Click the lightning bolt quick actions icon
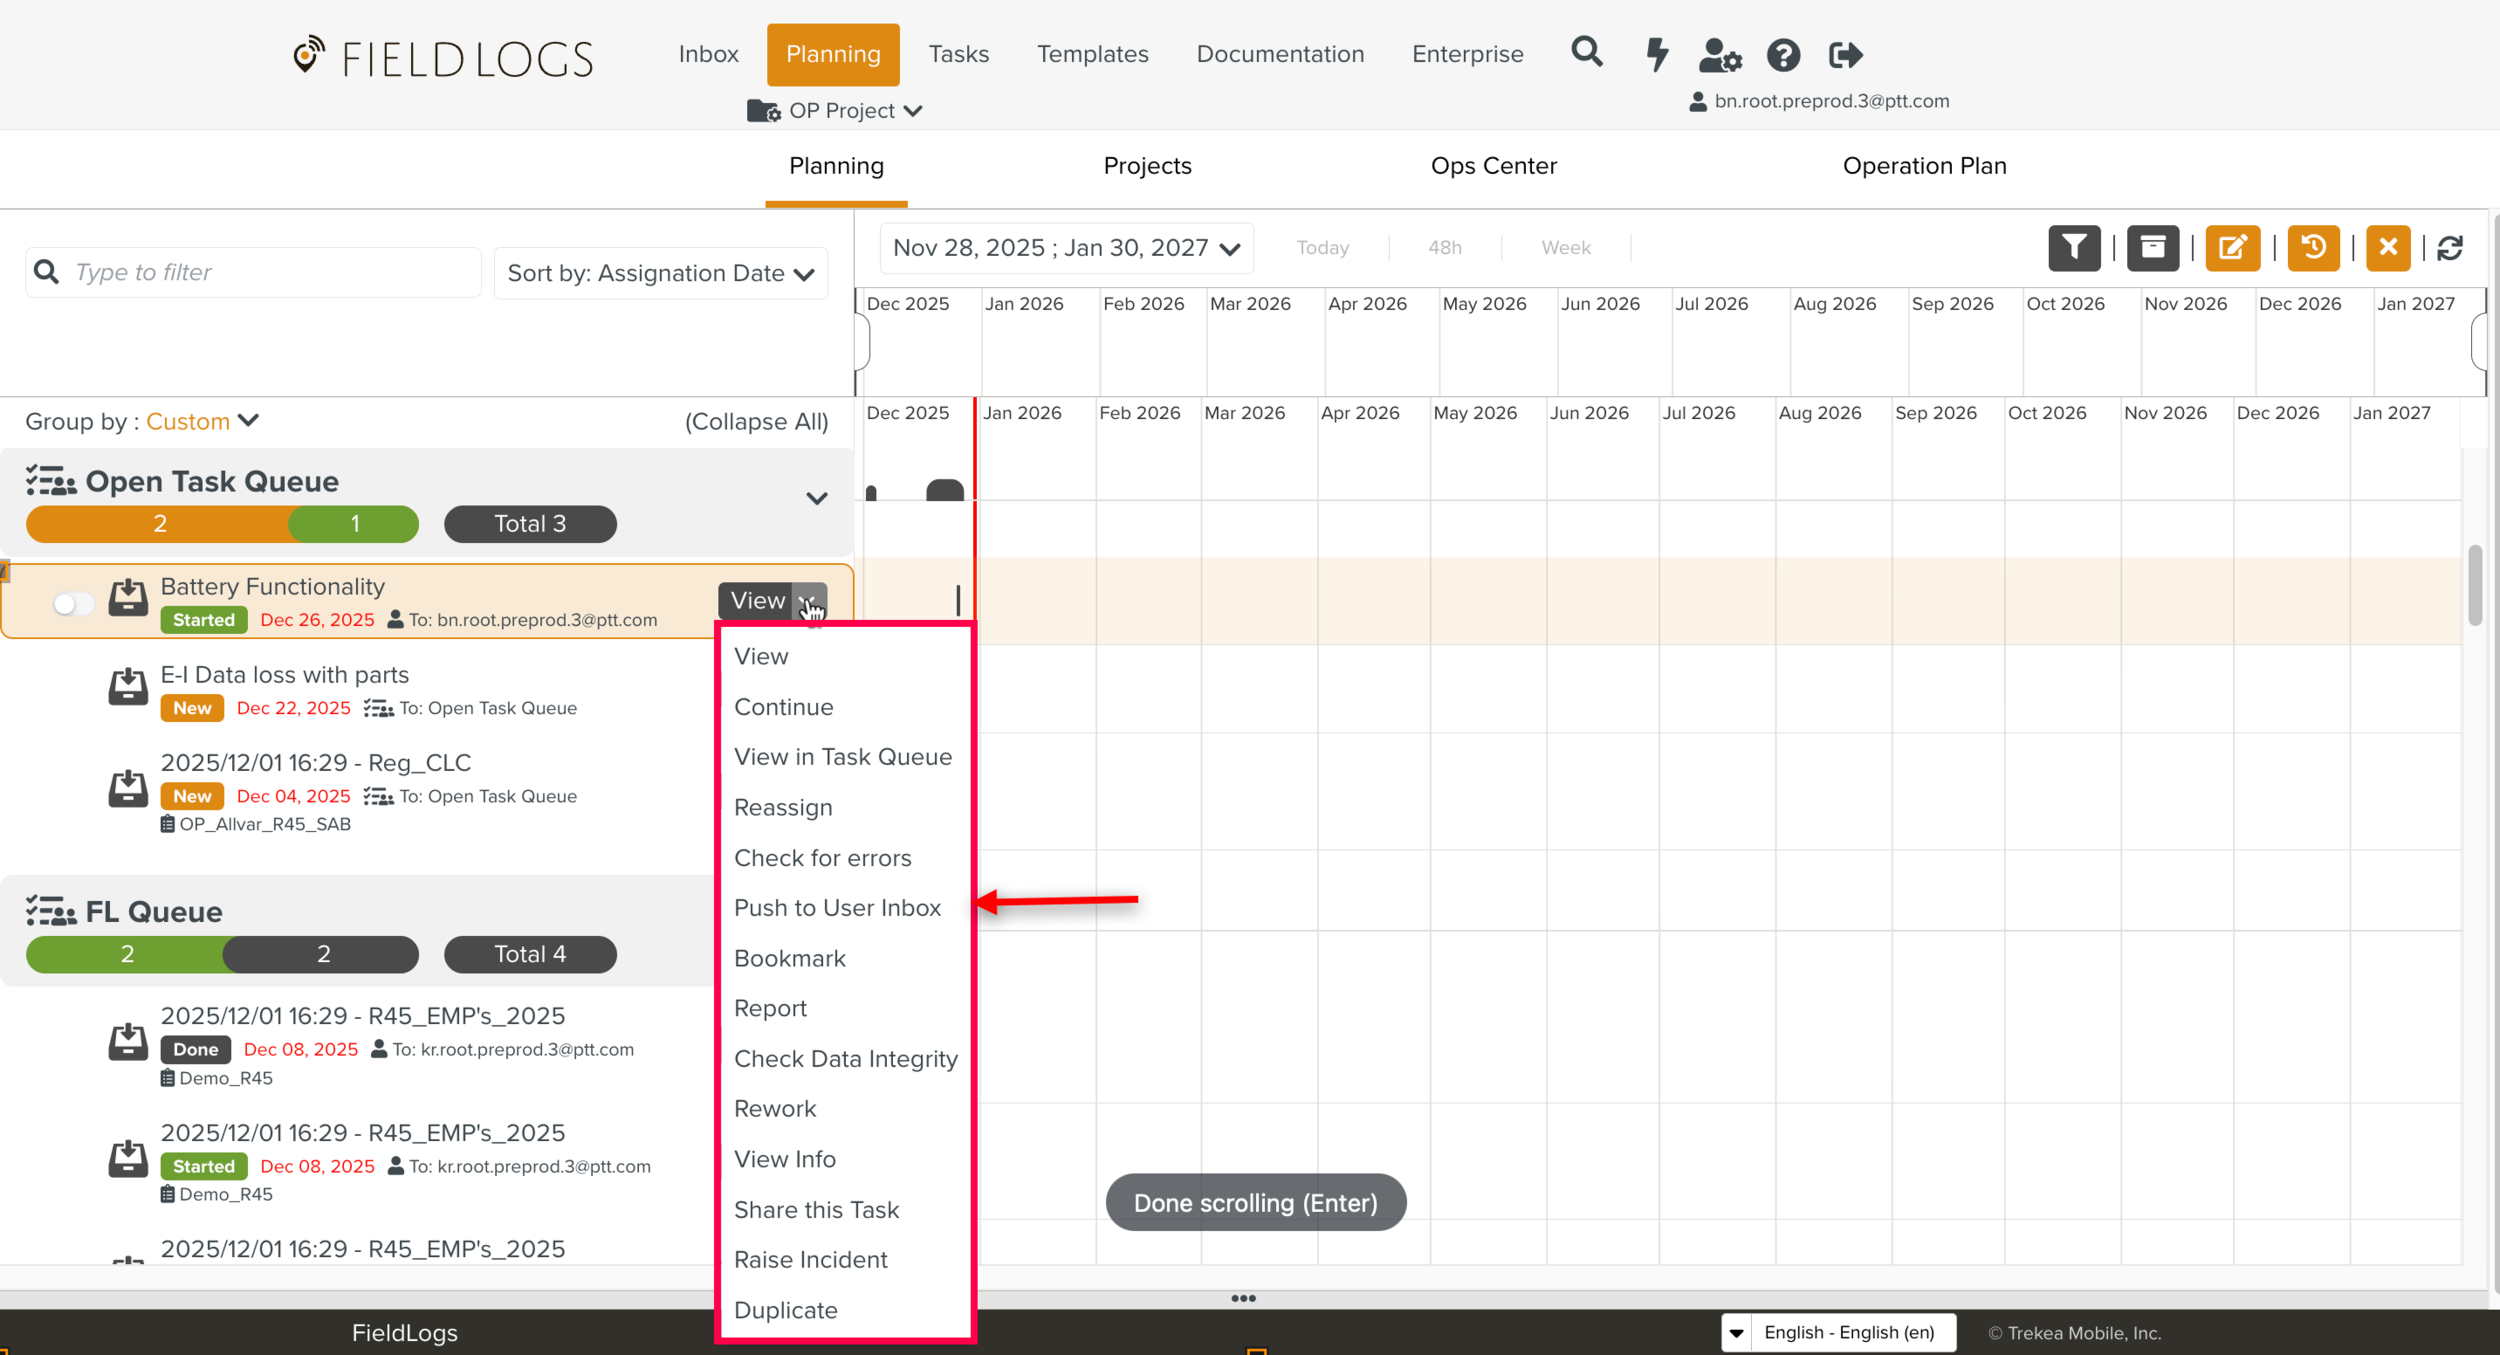The height and width of the screenshot is (1355, 2500). 1657,54
